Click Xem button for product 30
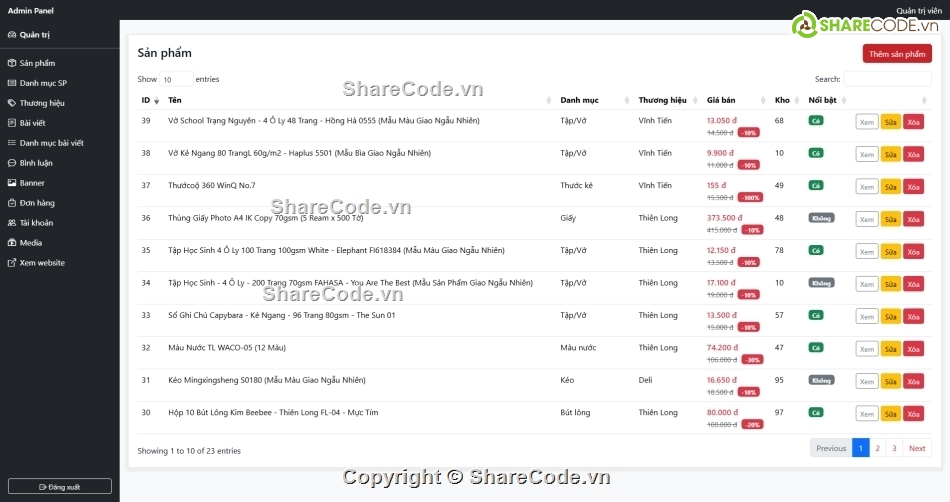 [867, 414]
